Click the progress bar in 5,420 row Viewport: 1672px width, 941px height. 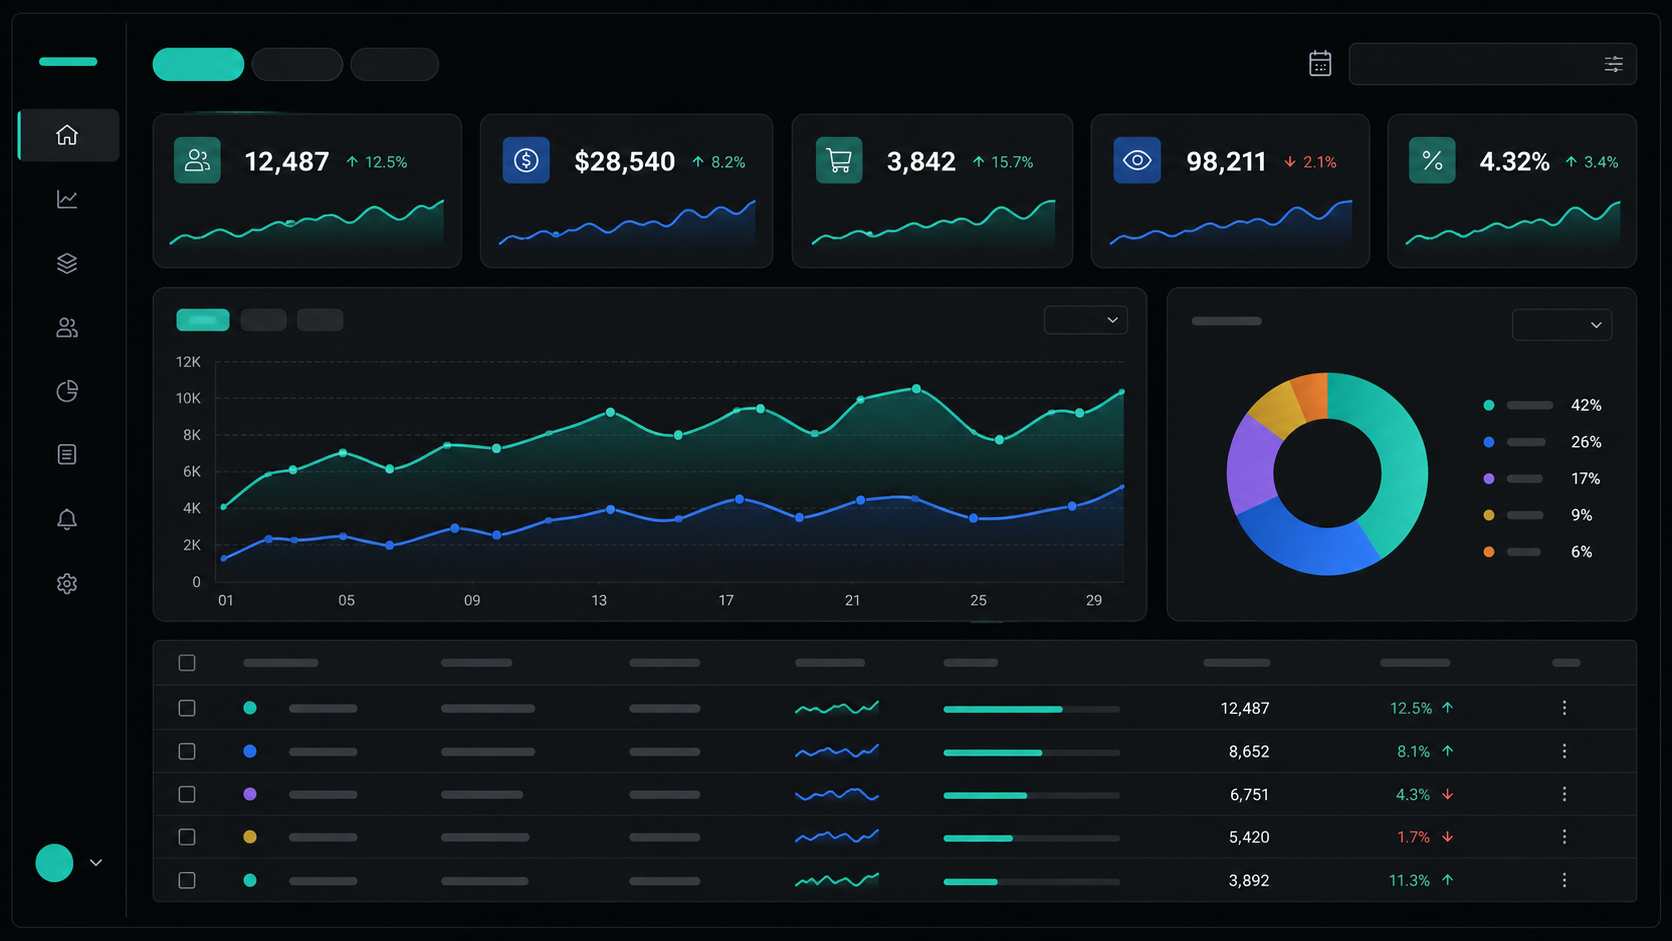pos(1031,838)
